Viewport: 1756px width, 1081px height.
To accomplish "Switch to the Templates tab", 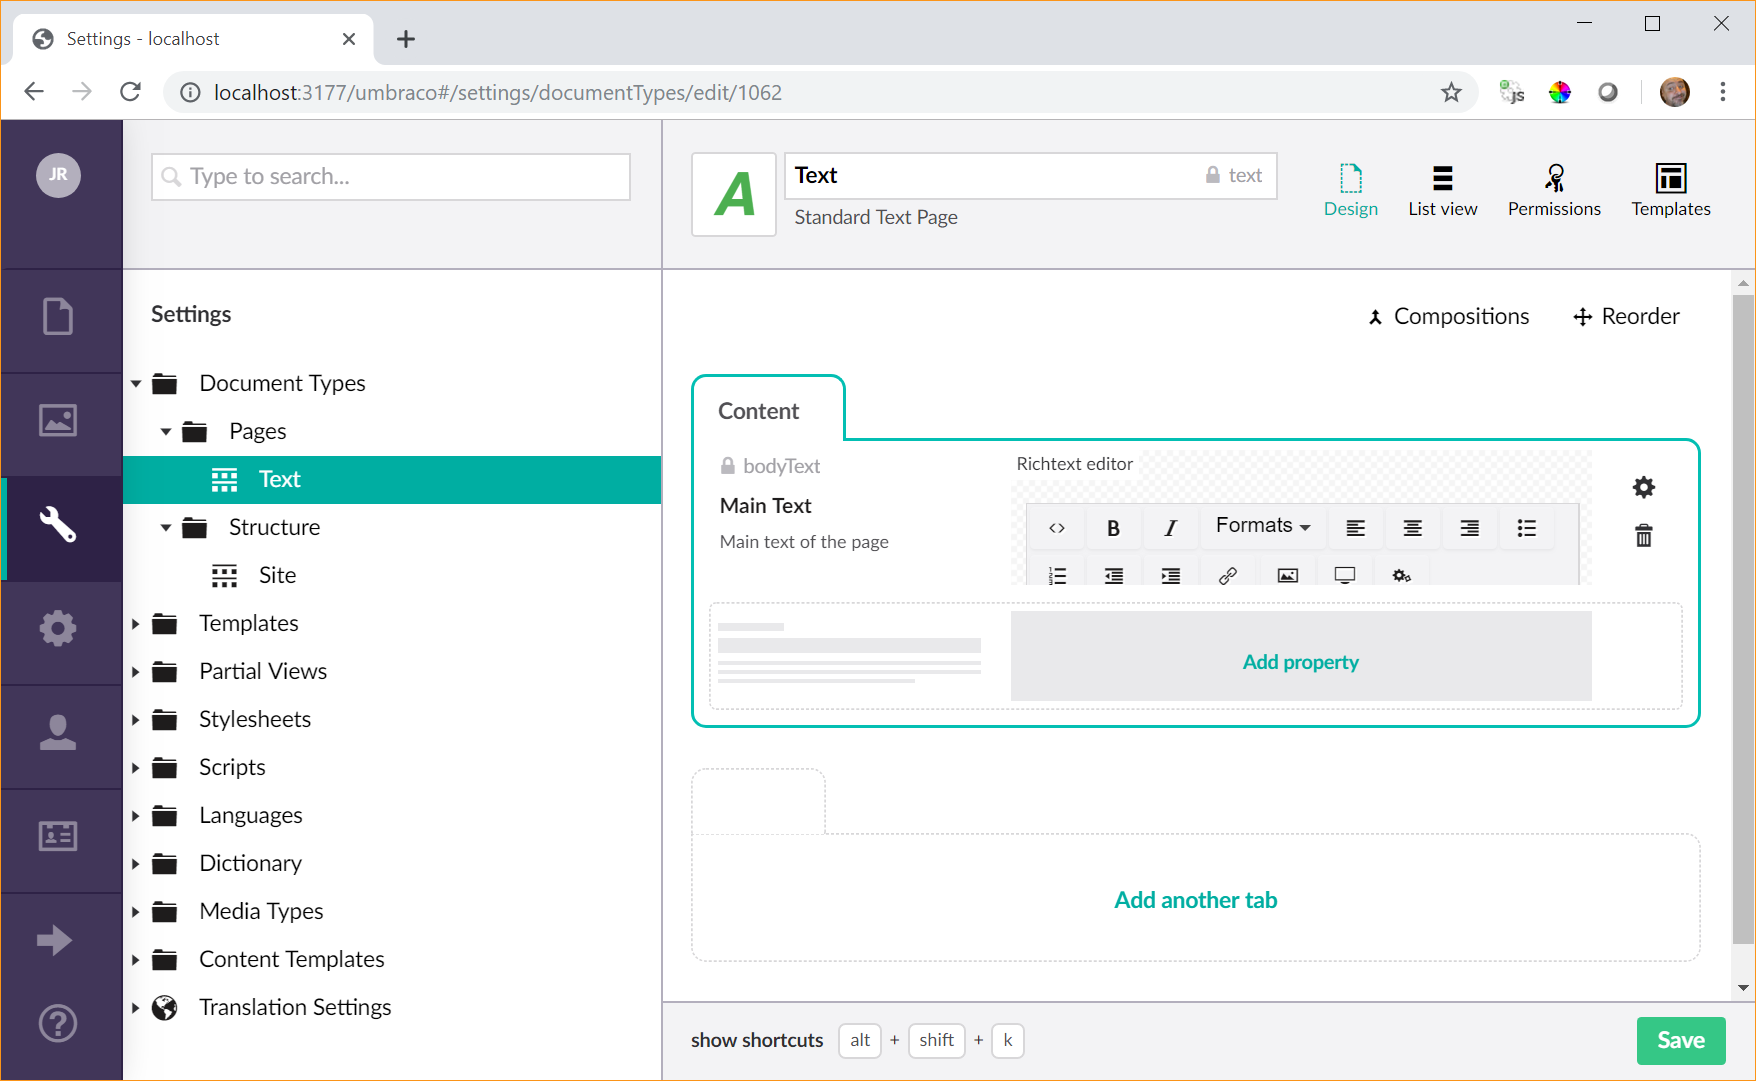I will click(1671, 190).
